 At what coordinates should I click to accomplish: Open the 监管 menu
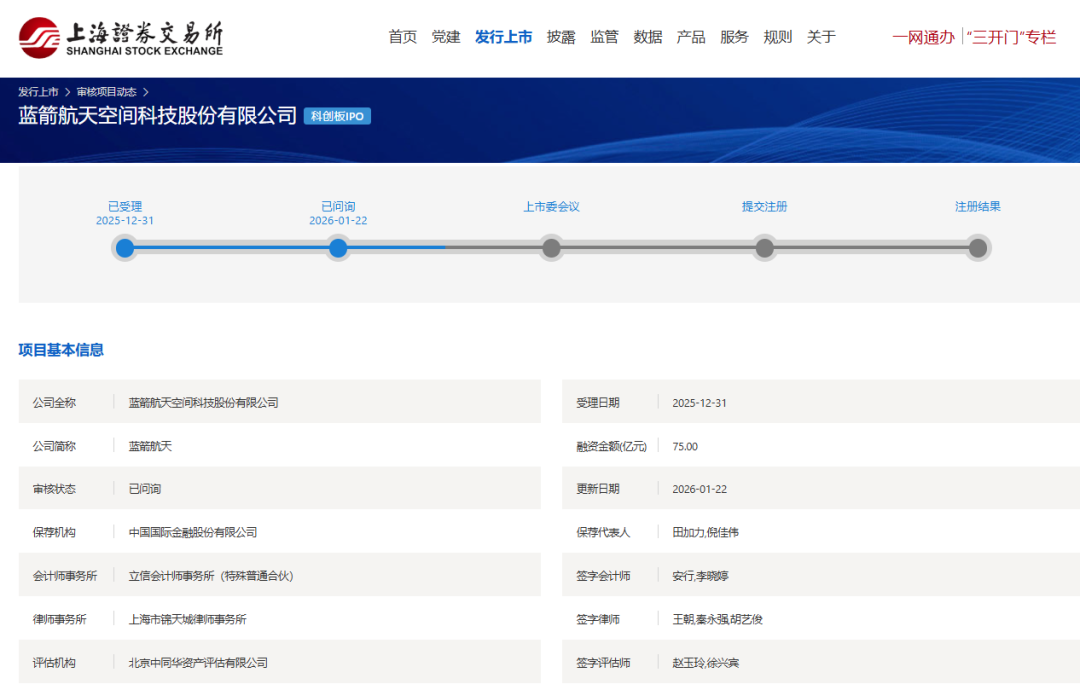tap(604, 36)
